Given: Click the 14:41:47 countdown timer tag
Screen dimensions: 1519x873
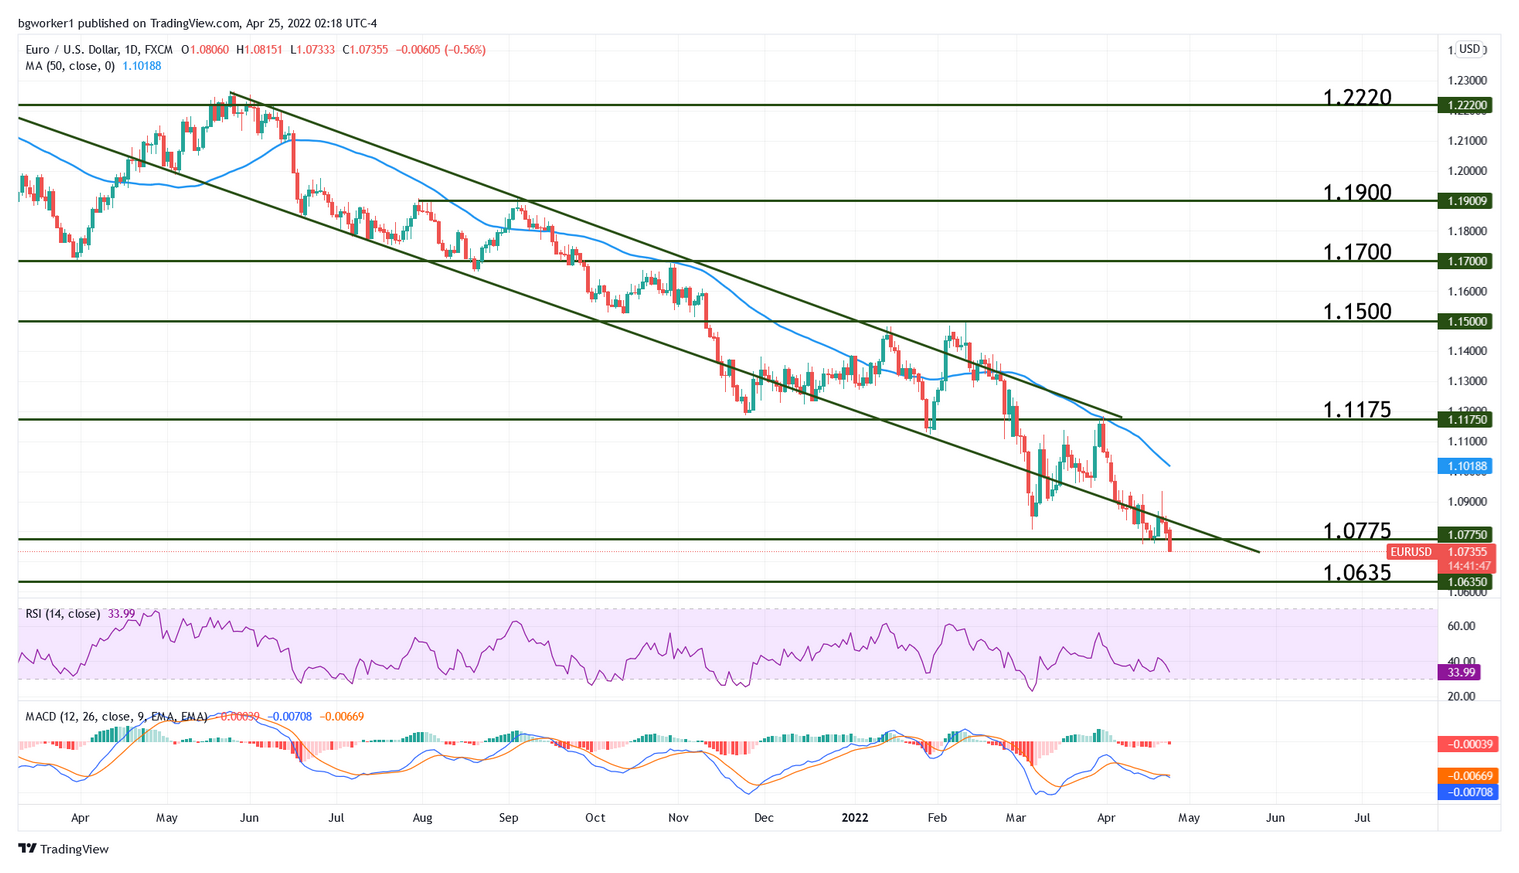Looking at the screenshot, I should (1466, 566).
